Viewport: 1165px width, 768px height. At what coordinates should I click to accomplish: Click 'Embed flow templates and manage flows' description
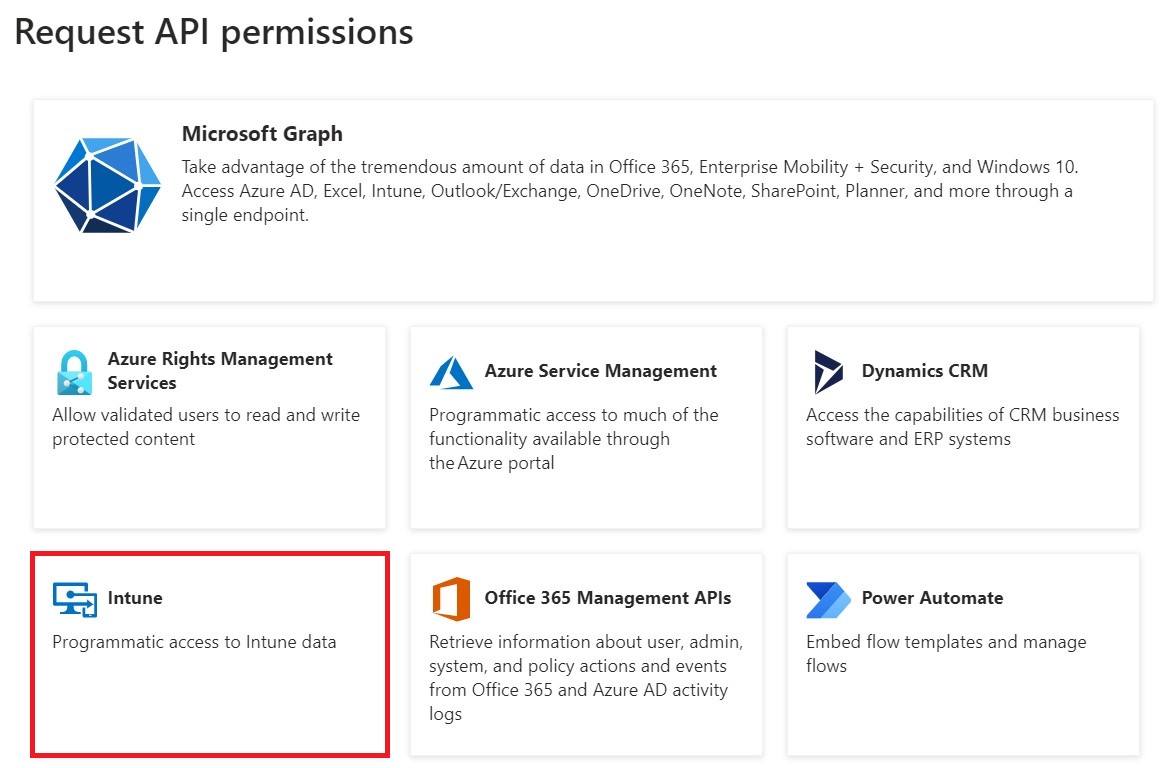pos(946,654)
